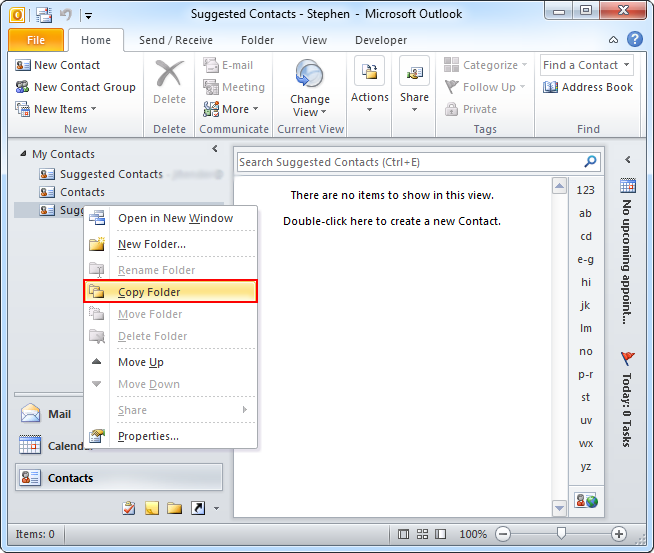Click the Find a Contact box
The width and height of the screenshot is (654, 553).
point(587,65)
